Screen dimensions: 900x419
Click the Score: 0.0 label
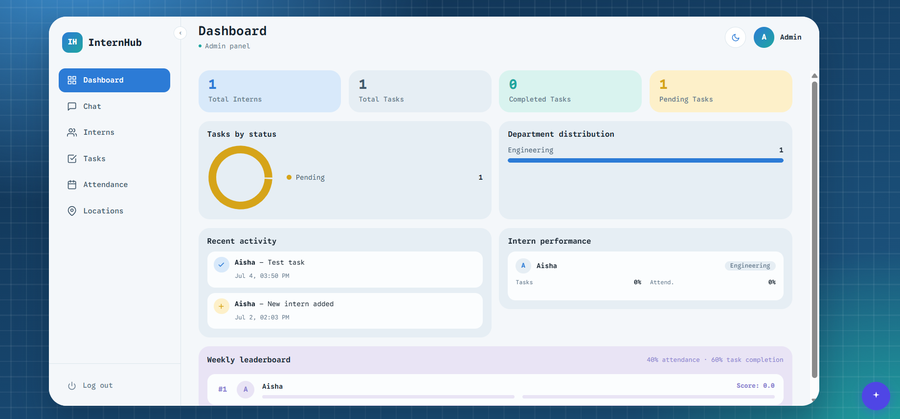755,386
